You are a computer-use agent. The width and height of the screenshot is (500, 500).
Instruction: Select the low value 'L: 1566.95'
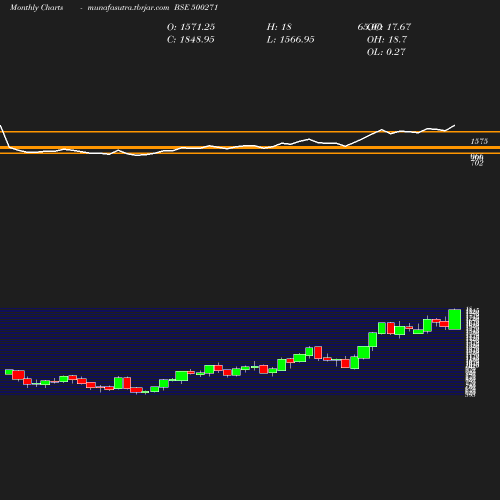[x=290, y=39]
